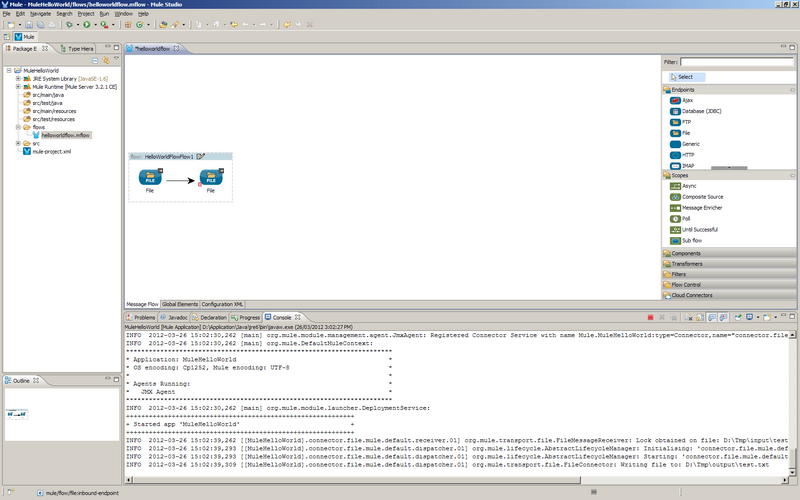Collapse the Endpoints palette drawer

729,89
